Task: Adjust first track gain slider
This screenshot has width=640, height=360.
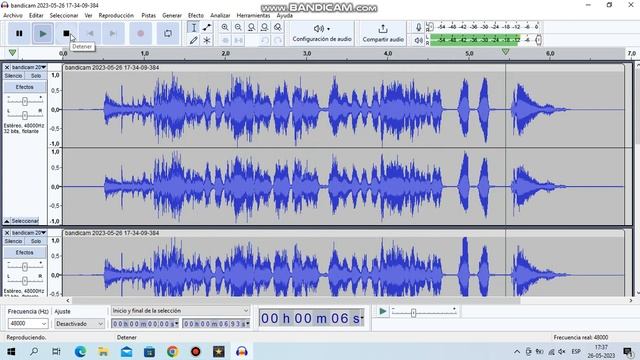Action: coord(24,101)
